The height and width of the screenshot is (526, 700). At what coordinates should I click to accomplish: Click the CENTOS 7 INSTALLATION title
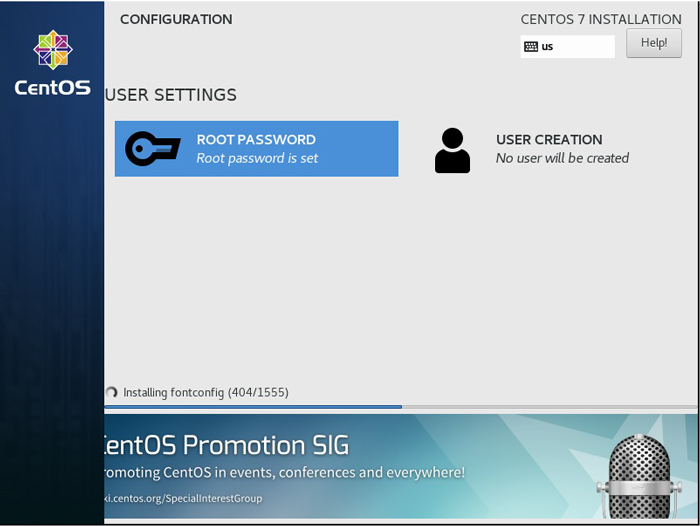coord(601,19)
